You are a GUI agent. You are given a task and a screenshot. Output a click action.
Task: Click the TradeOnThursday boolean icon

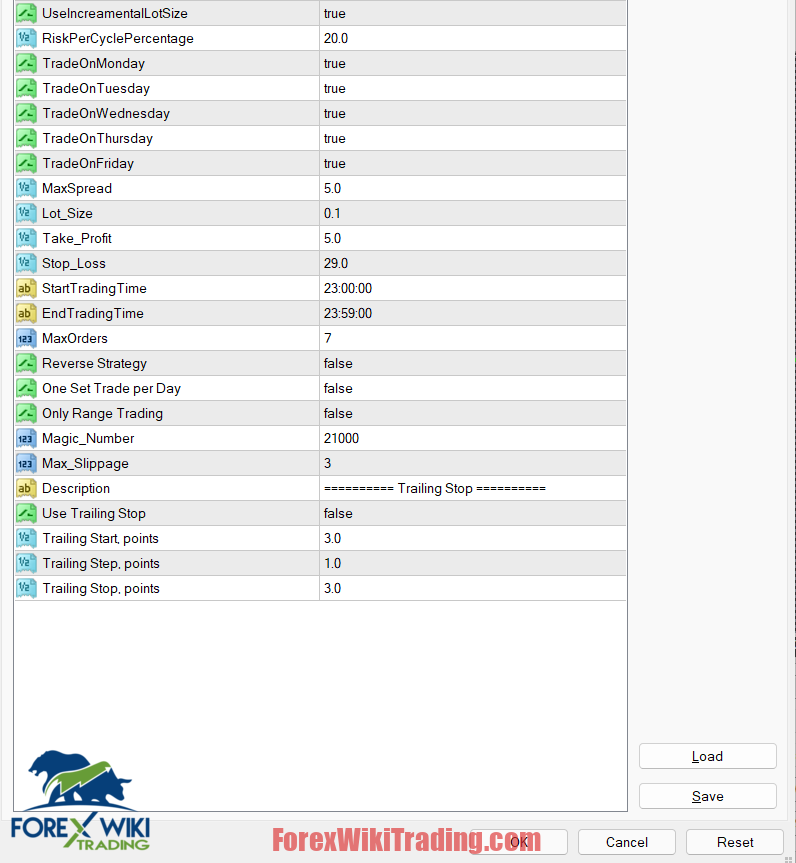26,138
